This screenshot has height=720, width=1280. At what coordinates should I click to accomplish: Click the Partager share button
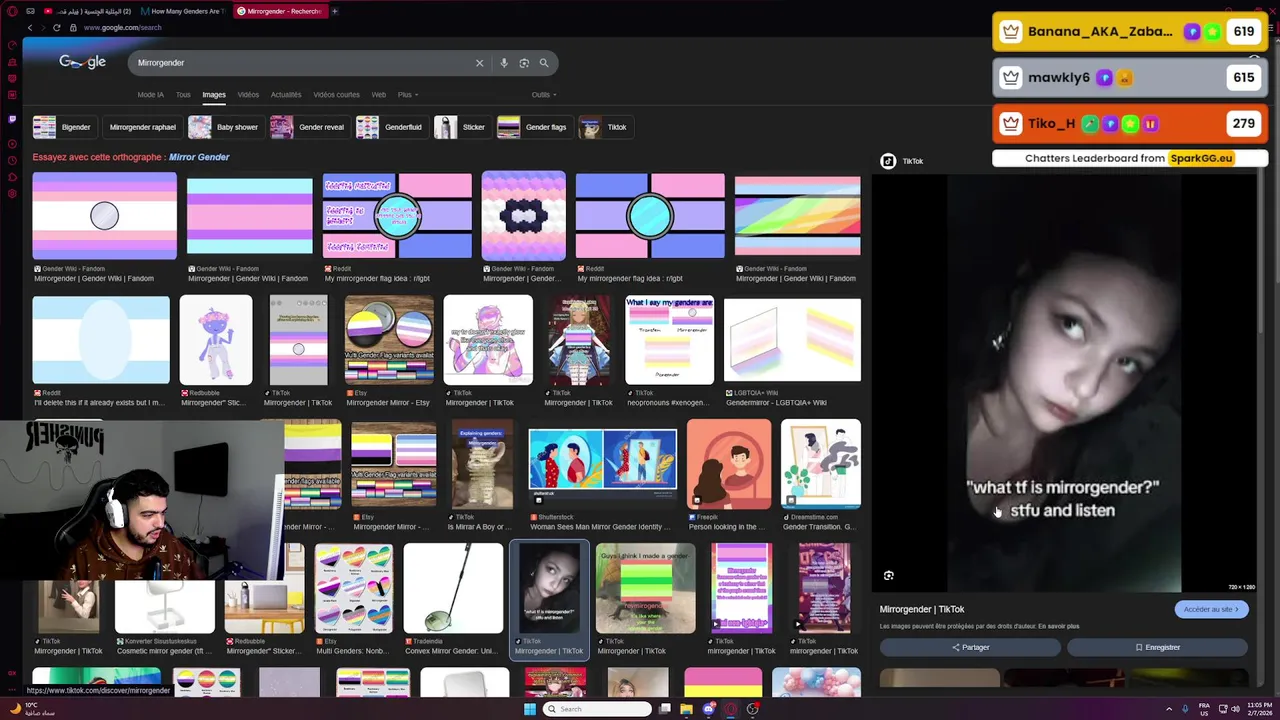tap(970, 647)
